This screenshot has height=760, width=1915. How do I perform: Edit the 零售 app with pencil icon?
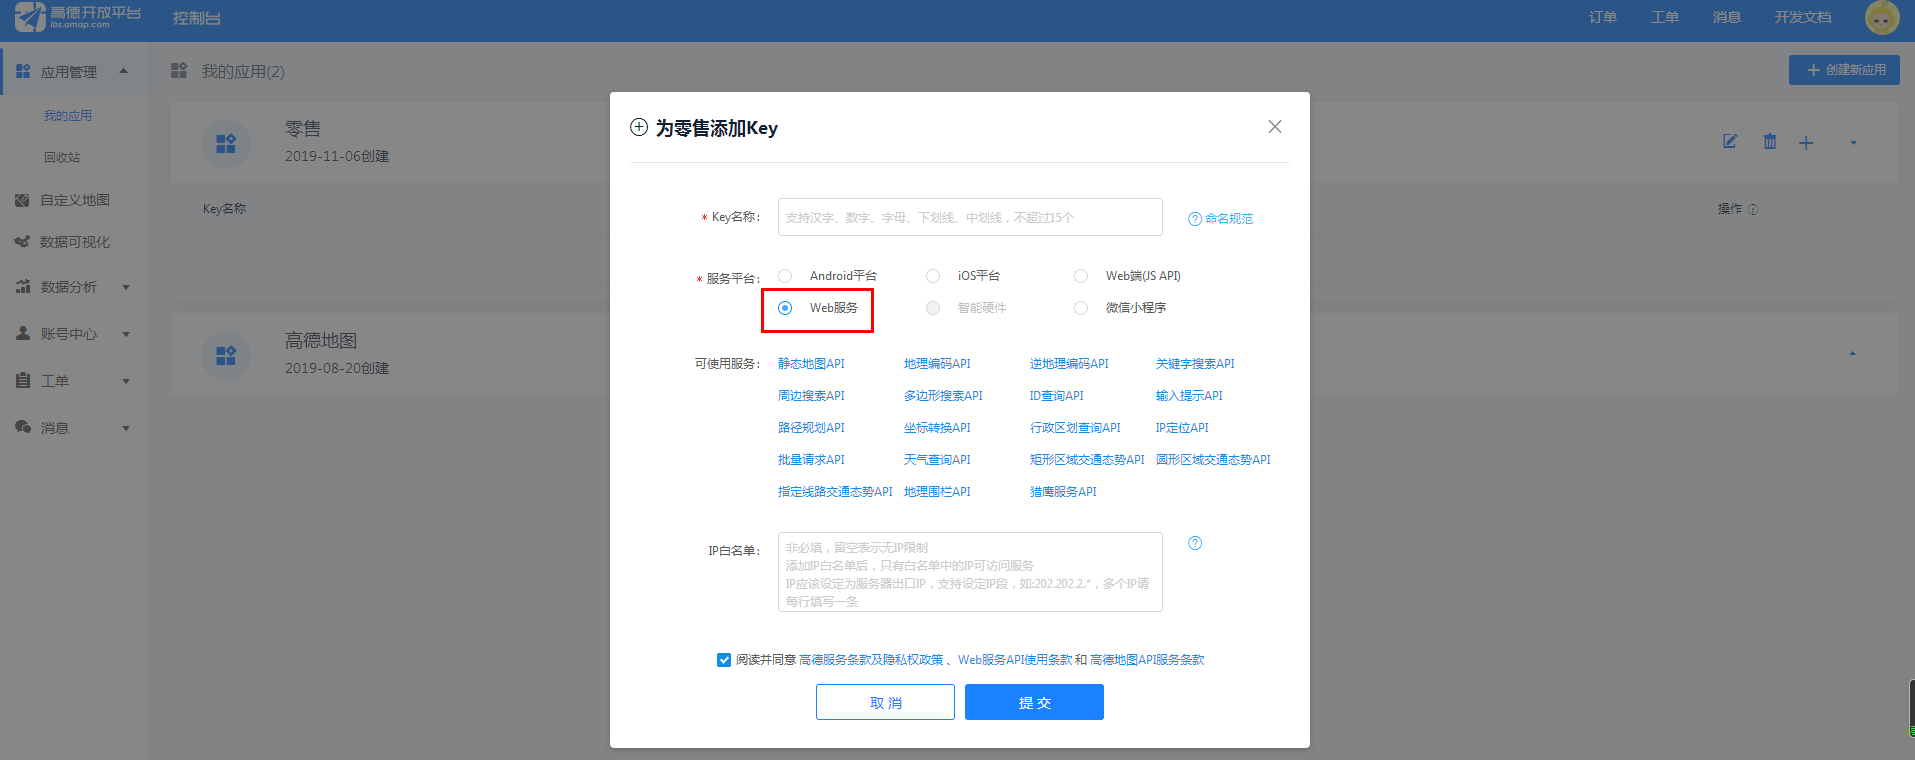click(x=1729, y=142)
